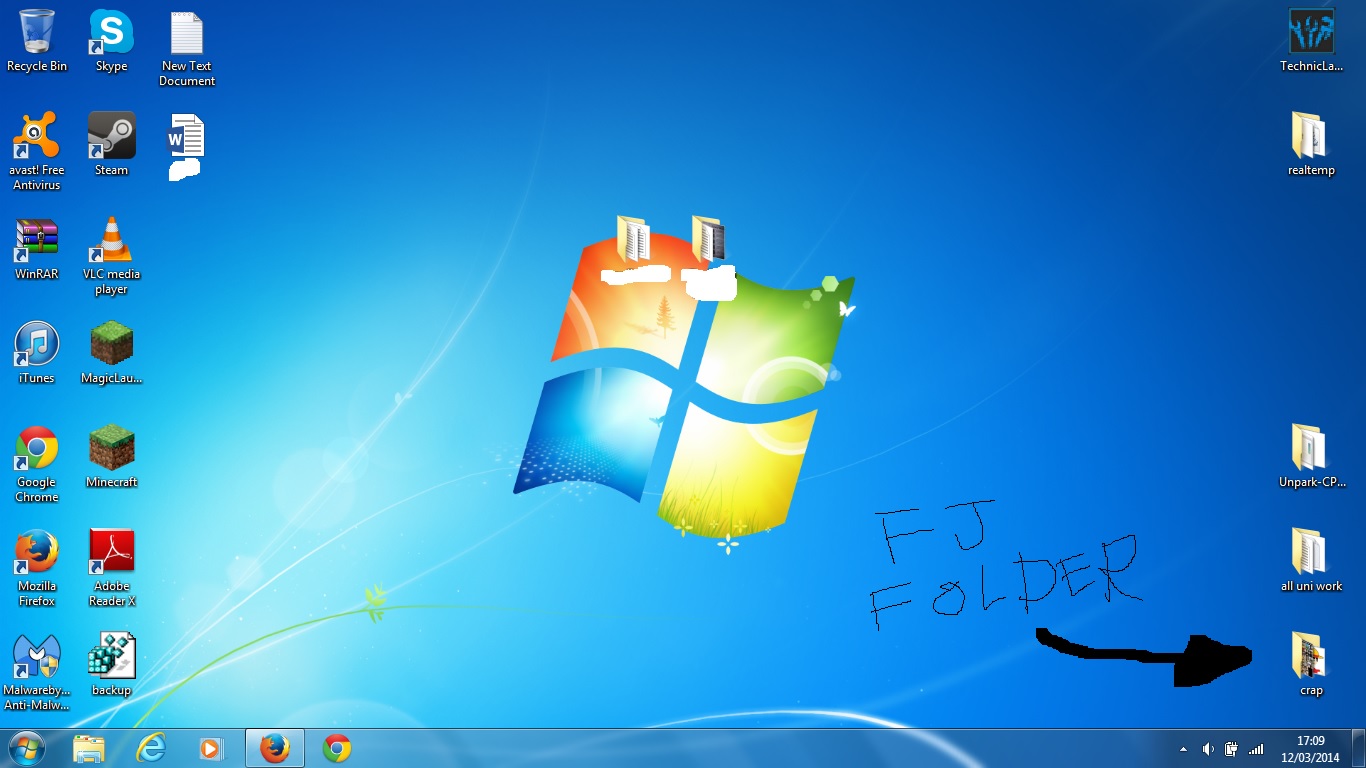The image size is (1366, 768).
Task: Open the clock showing 17:09
Action: 1311,749
